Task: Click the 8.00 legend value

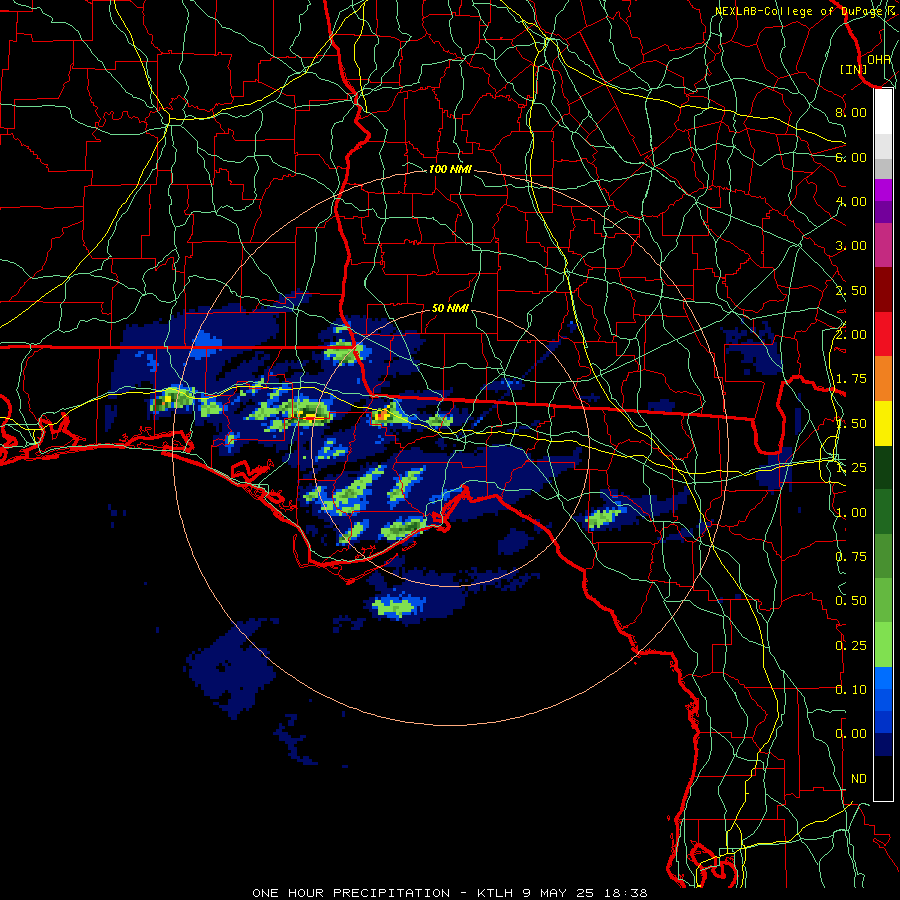Action: click(x=851, y=112)
